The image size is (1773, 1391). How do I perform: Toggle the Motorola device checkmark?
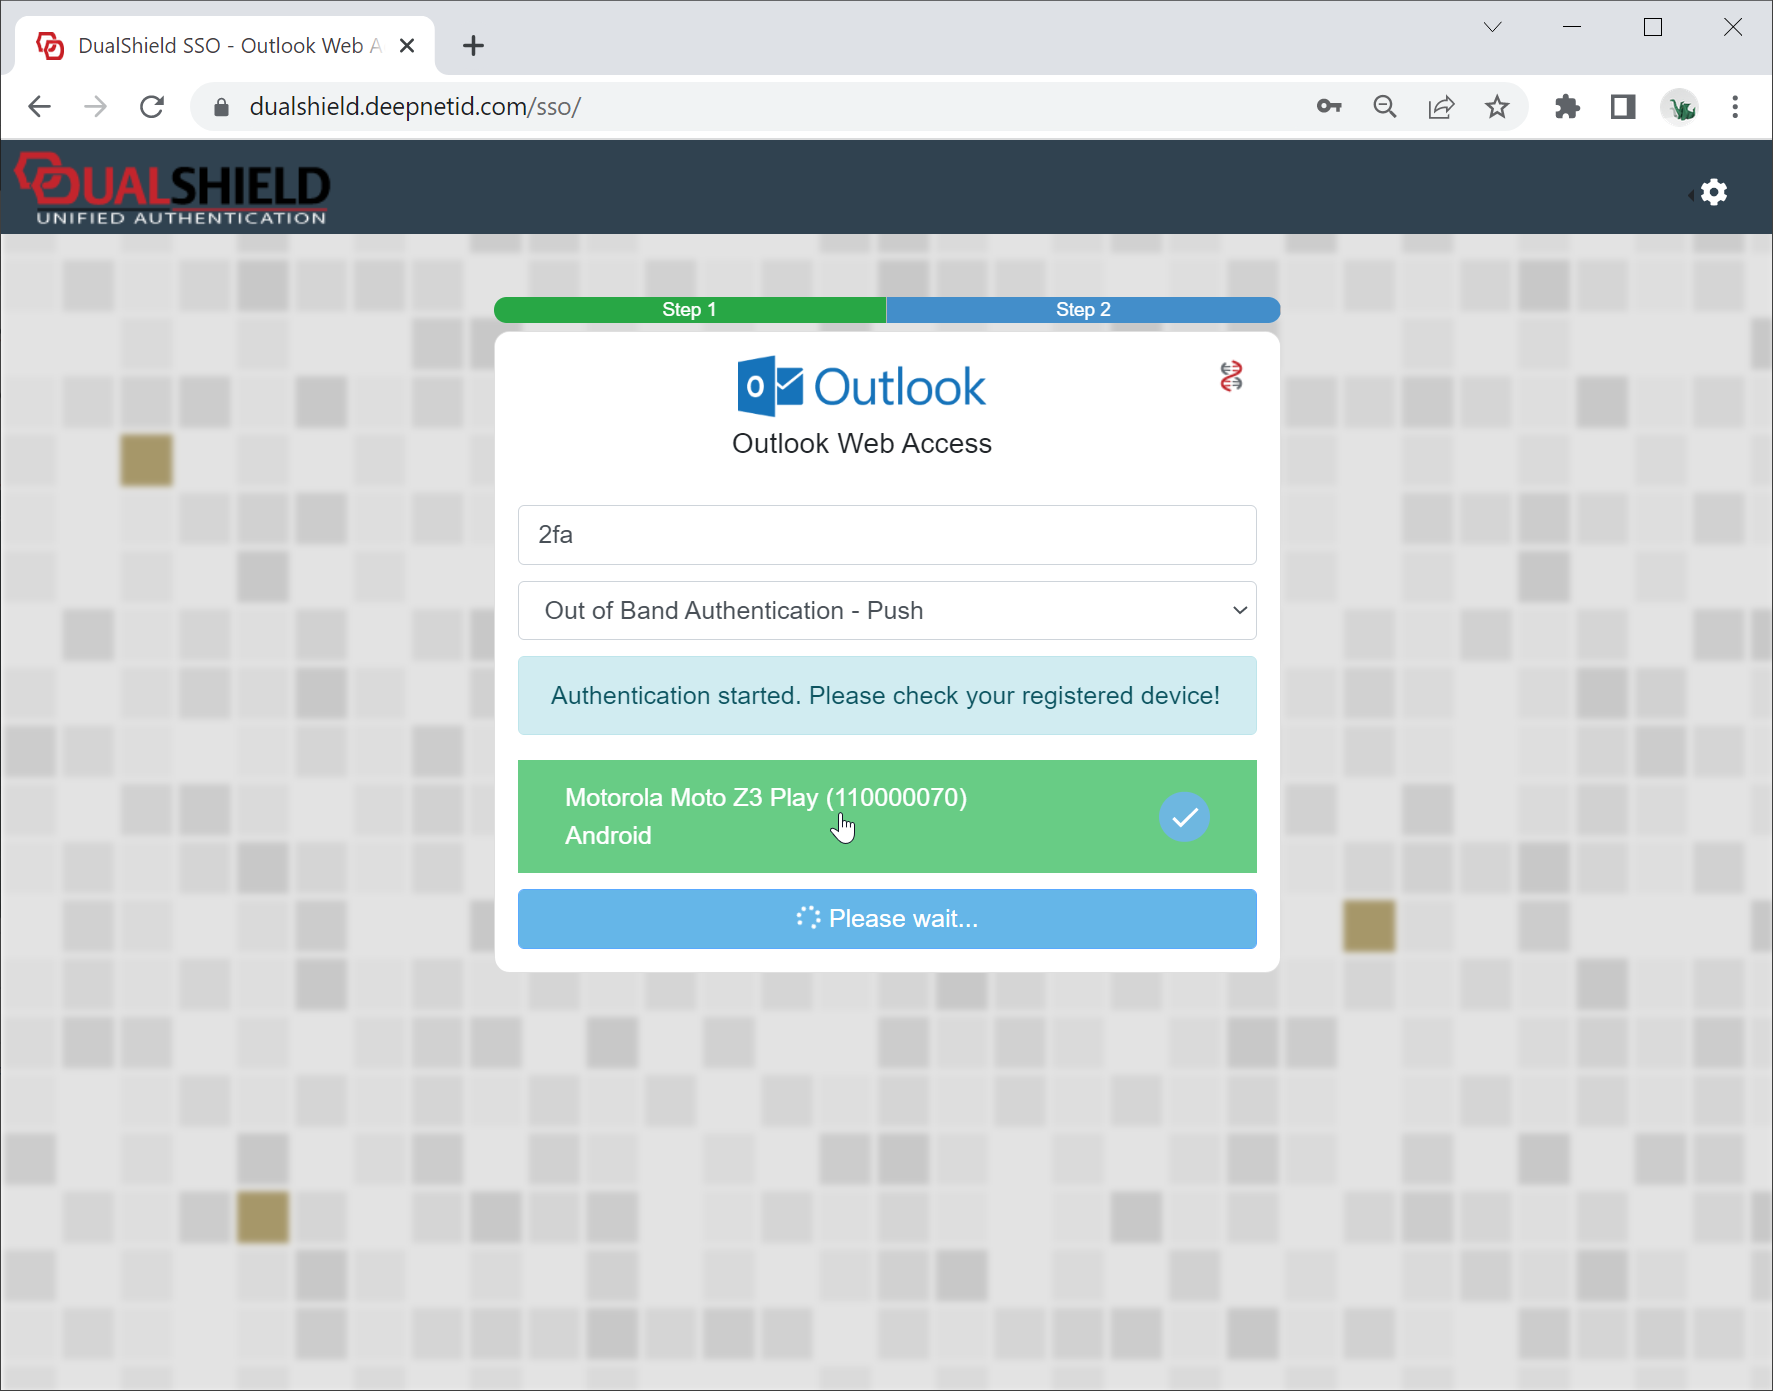point(1184,817)
